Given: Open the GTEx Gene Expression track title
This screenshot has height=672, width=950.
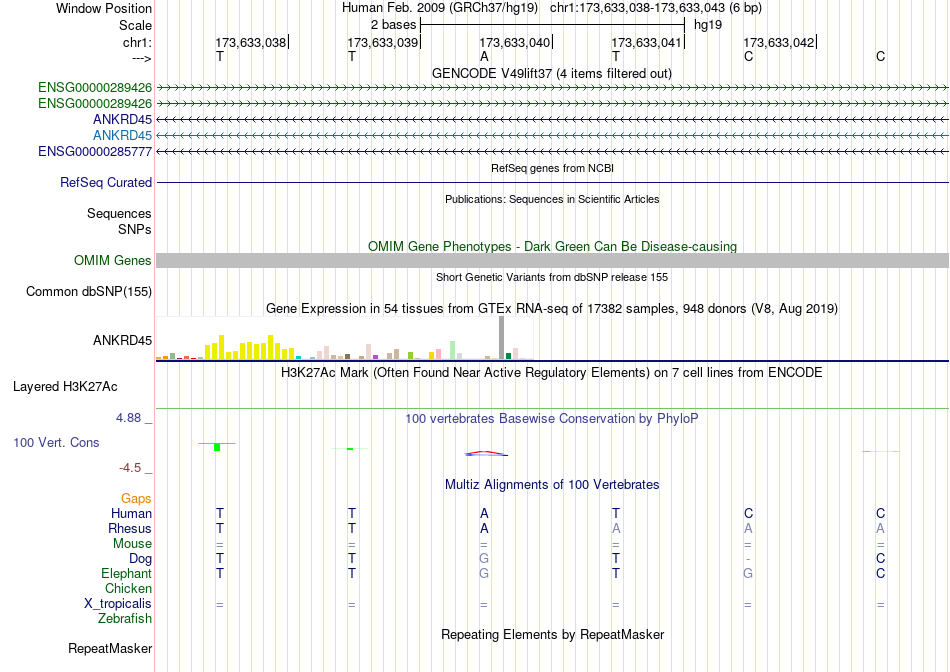Looking at the screenshot, I should tap(552, 308).
